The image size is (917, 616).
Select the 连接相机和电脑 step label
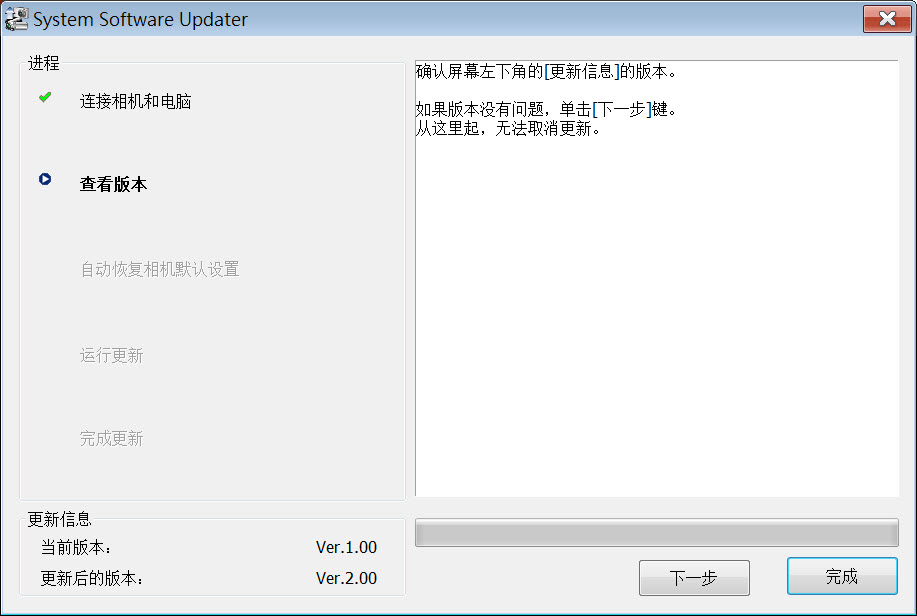(136, 101)
